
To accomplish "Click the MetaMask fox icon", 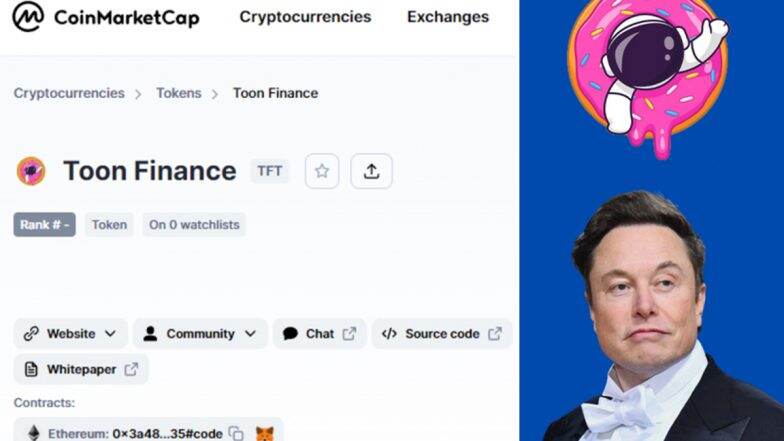I will (x=264, y=433).
